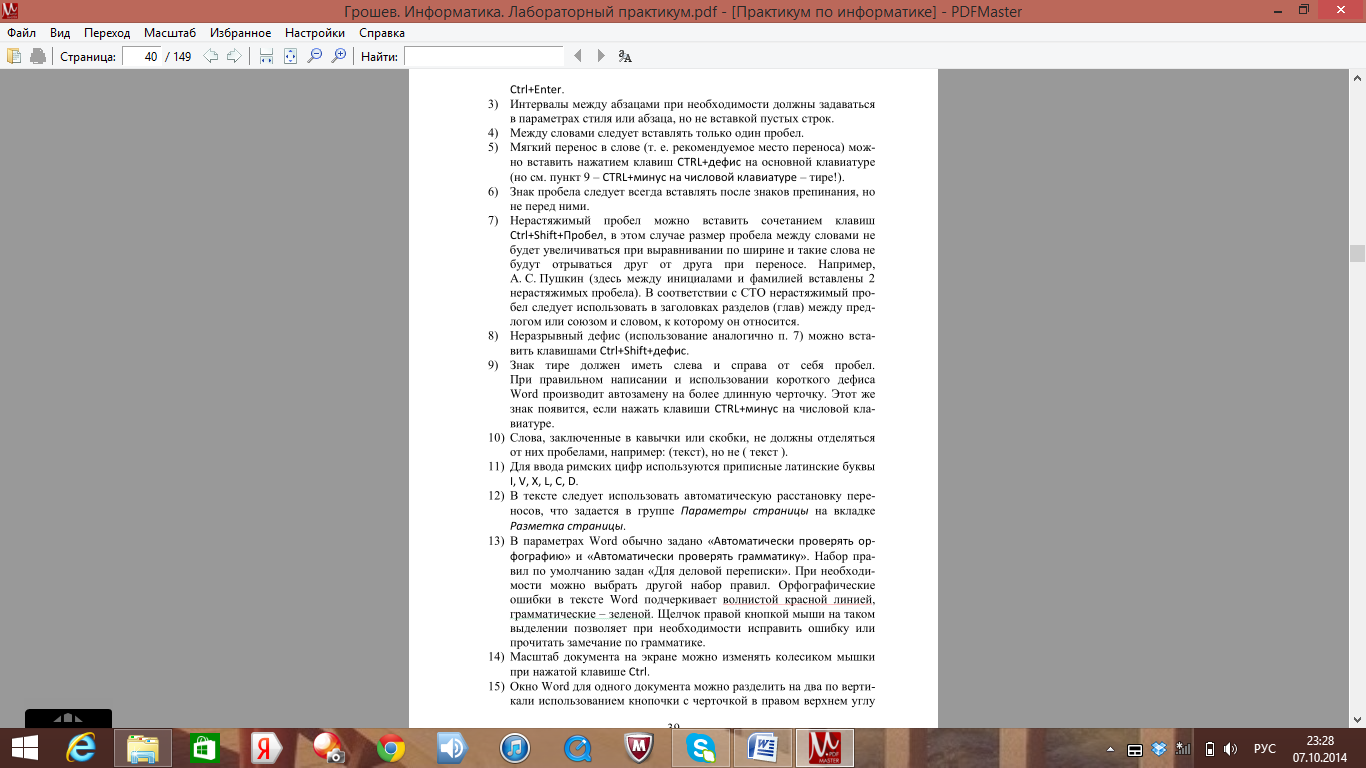Image resolution: width=1366 pixels, height=768 pixels.
Task: Click the network signal tray icon
Action: pos(1183,749)
